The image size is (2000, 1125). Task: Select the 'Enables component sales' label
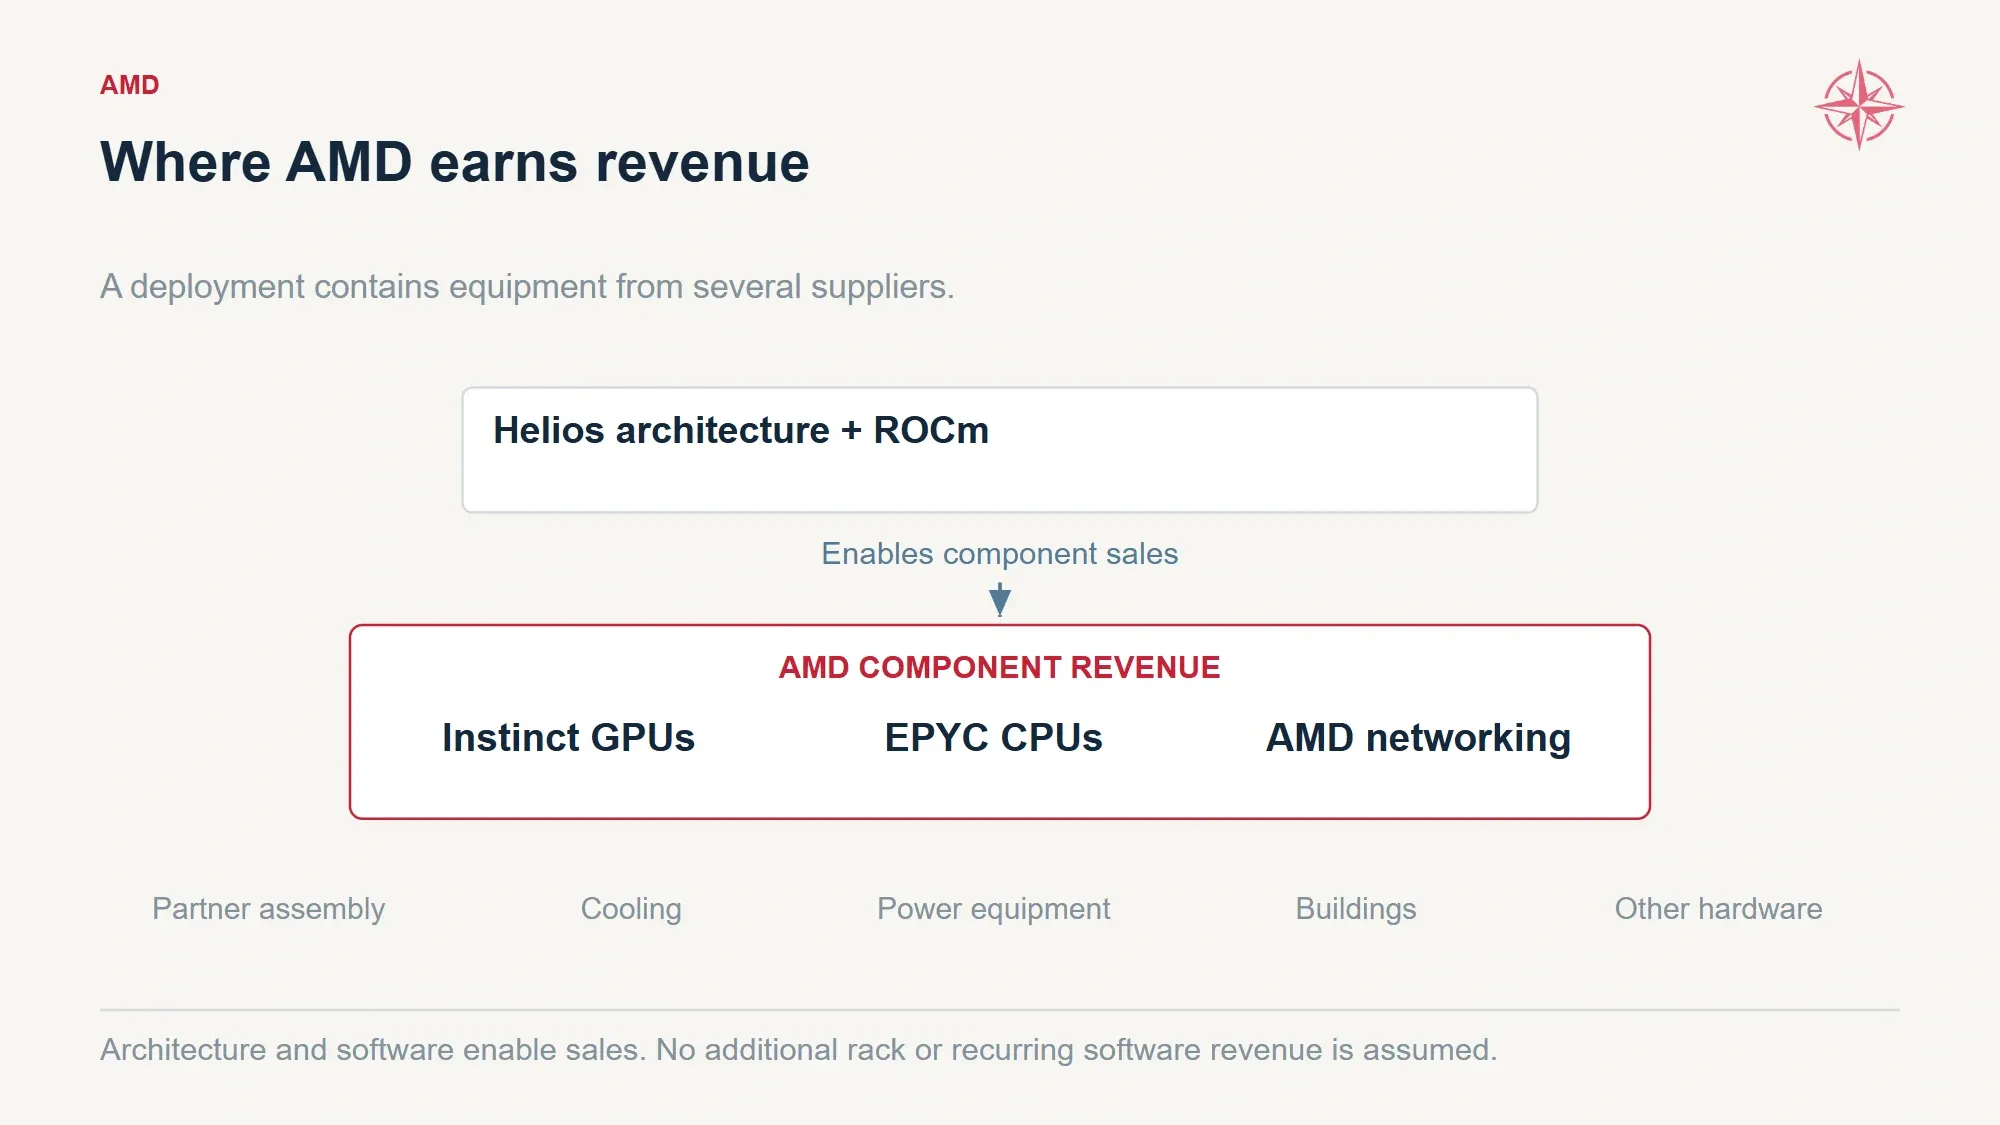coord(1000,553)
